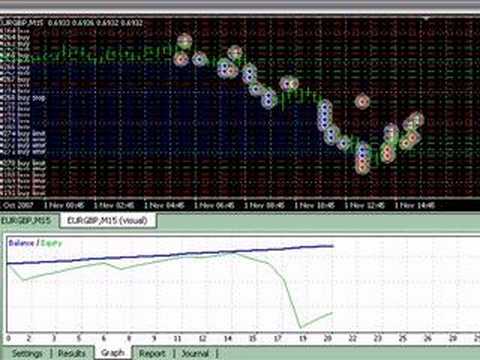Select the EURGBP,M15 (visual) chart tab
Viewport: 480px width, 360px height.
107,221
